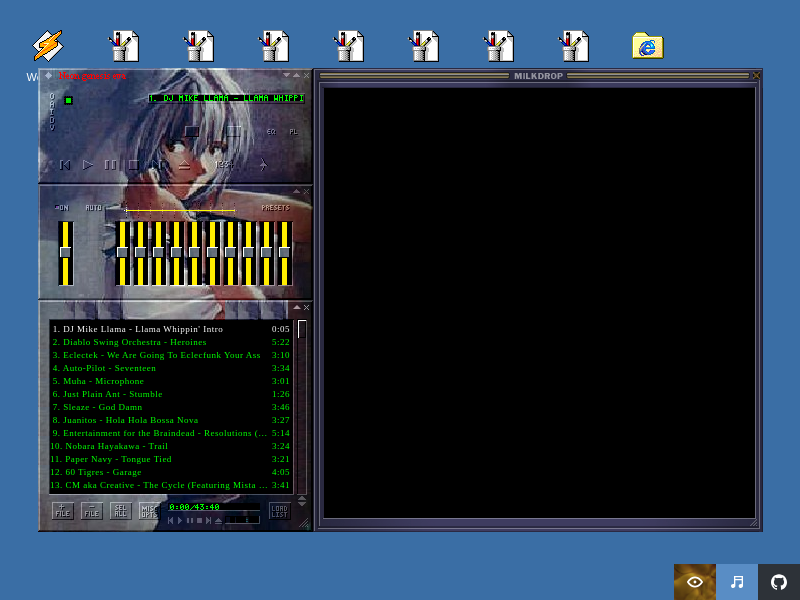Open the Winamp desktop shortcut icon
The image size is (800, 600).
(x=47, y=46)
